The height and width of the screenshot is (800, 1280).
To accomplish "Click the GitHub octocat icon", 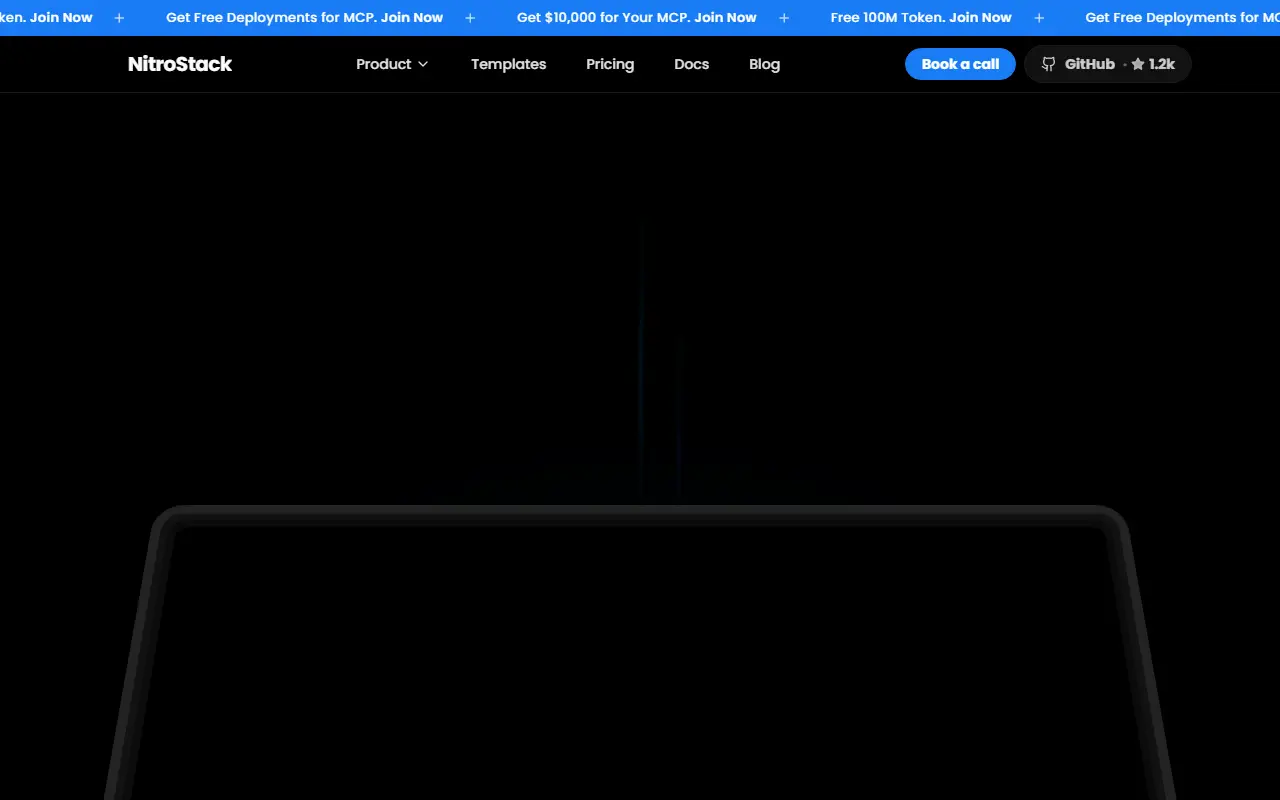I will point(1048,64).
